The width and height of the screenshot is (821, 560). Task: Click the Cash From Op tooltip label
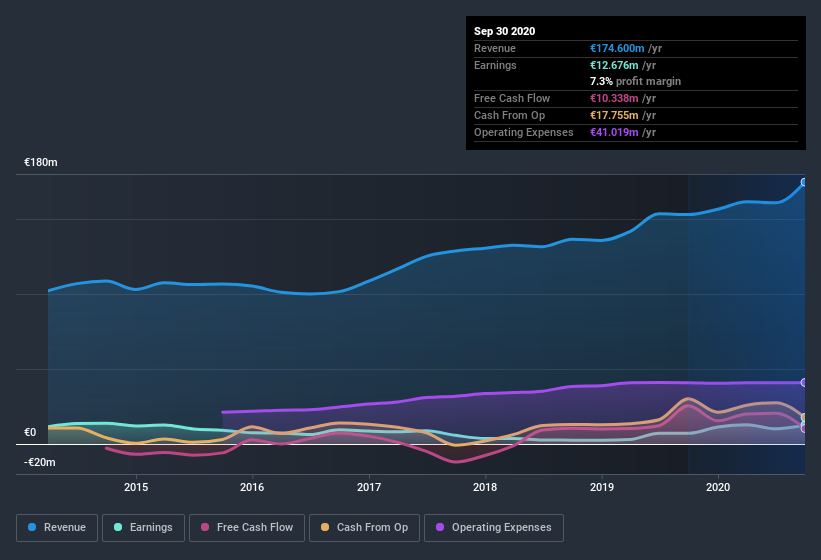(x=509, y=115)
